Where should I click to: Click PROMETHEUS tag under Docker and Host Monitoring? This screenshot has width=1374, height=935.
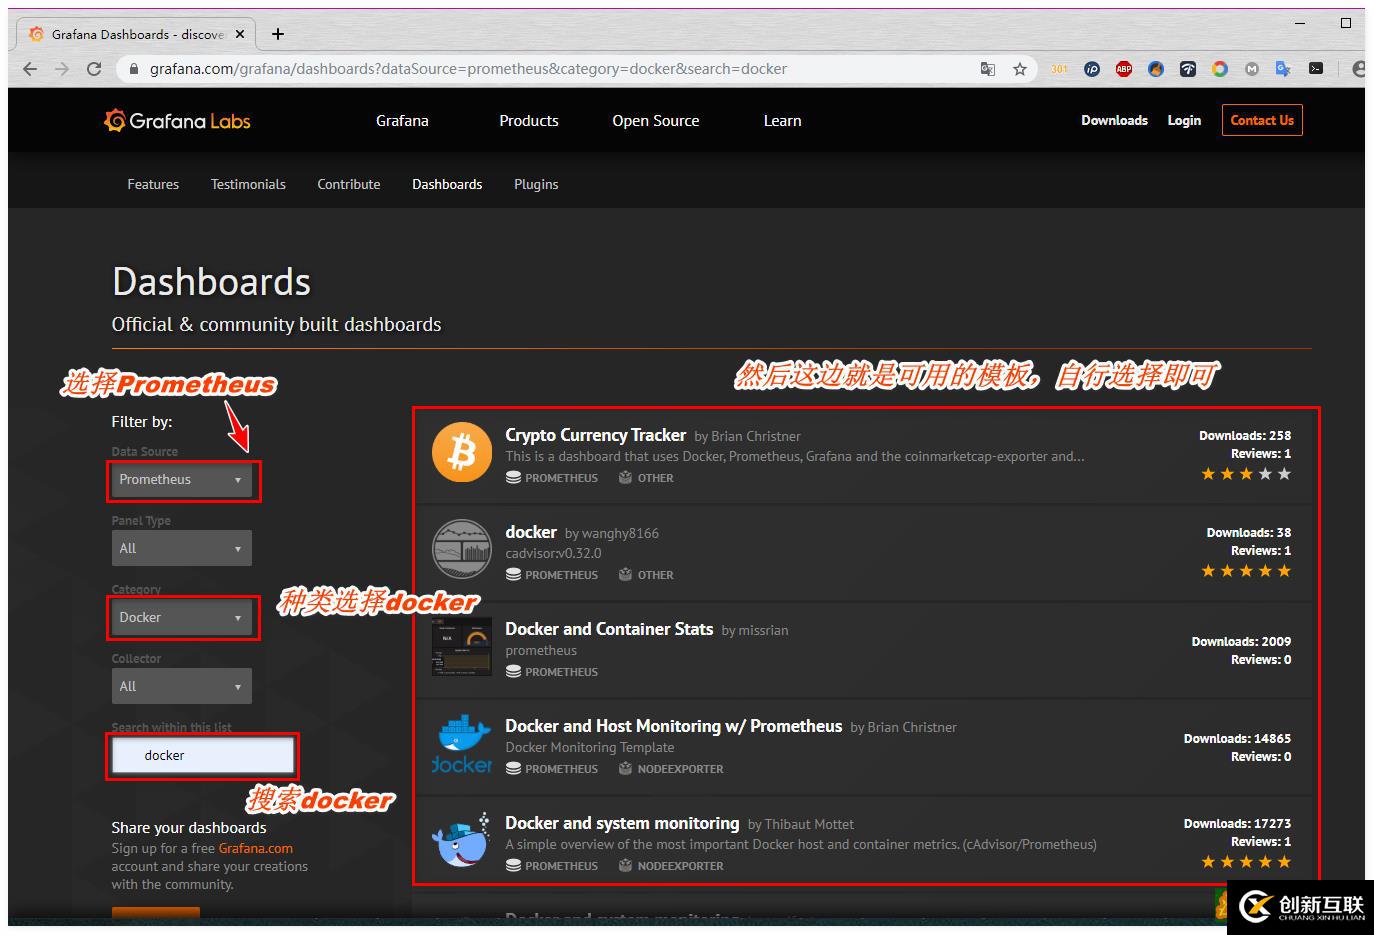point(552,769)
